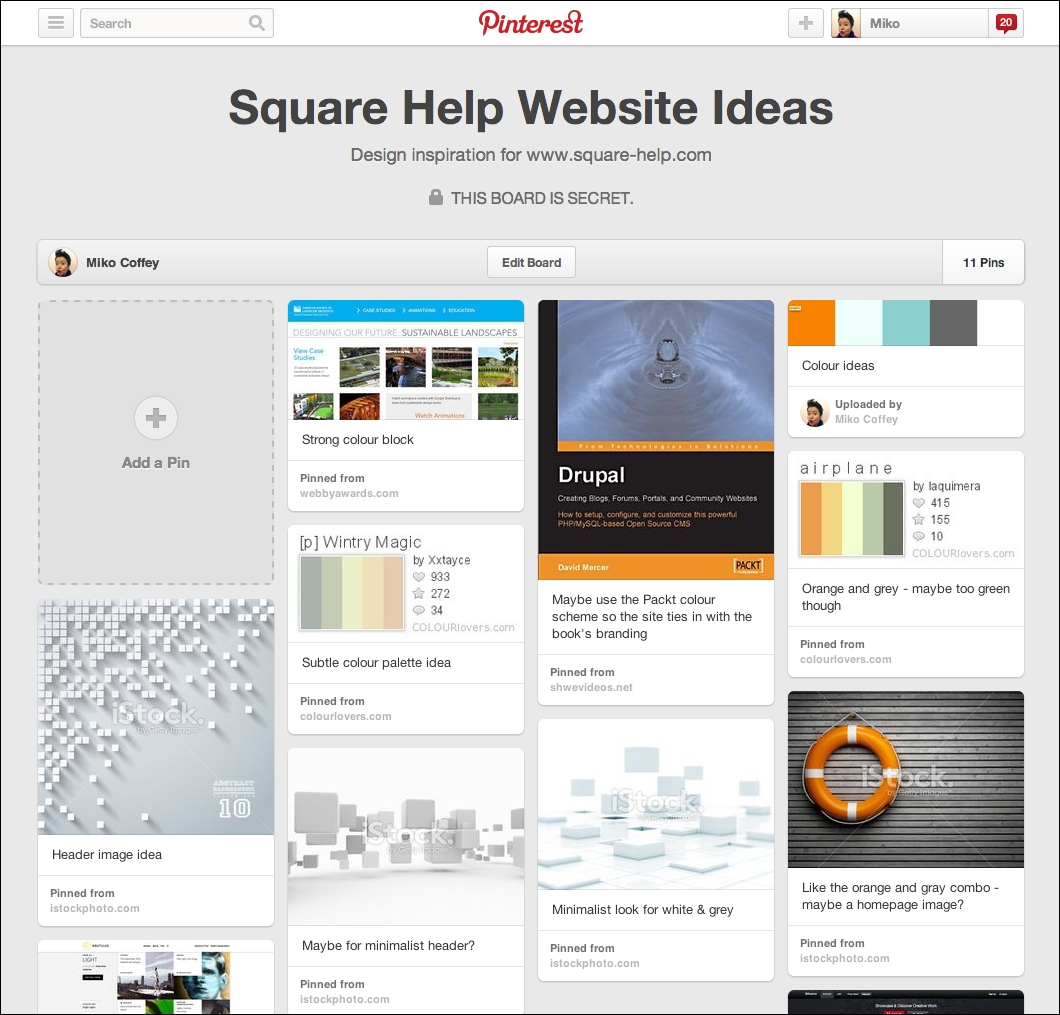The width and height of the screenshot is (1060, 1015).
Task: Open the 20 notifications badge
Action: click(x=1006, y=23)
